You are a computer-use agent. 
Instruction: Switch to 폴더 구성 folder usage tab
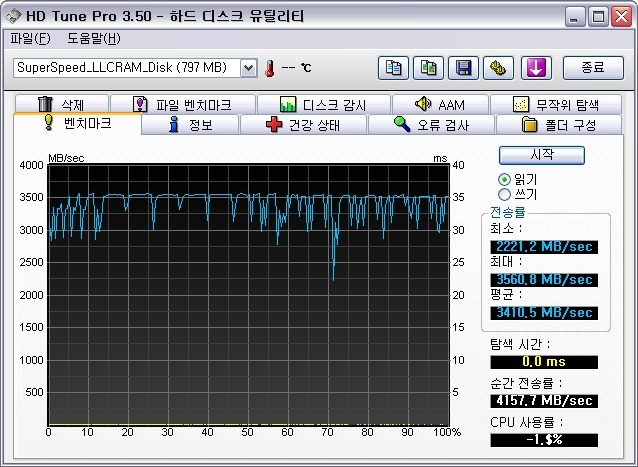(559, 124)
